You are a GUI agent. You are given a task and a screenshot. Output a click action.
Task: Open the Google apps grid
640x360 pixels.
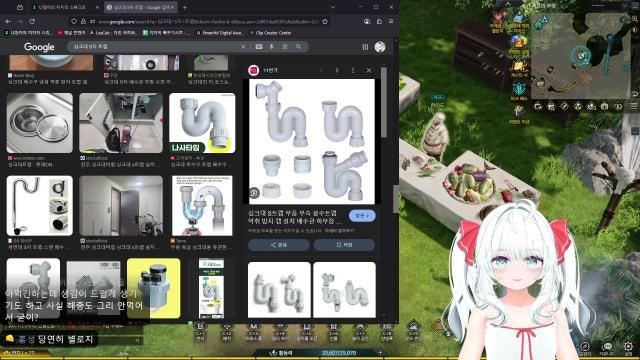(365, 47)
